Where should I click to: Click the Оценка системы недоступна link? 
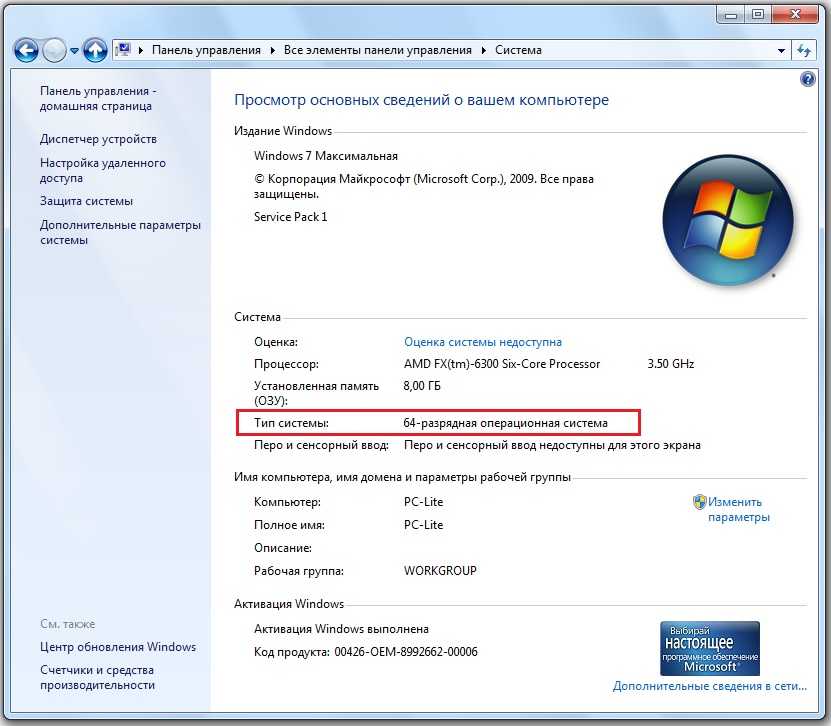pos(482,342)
